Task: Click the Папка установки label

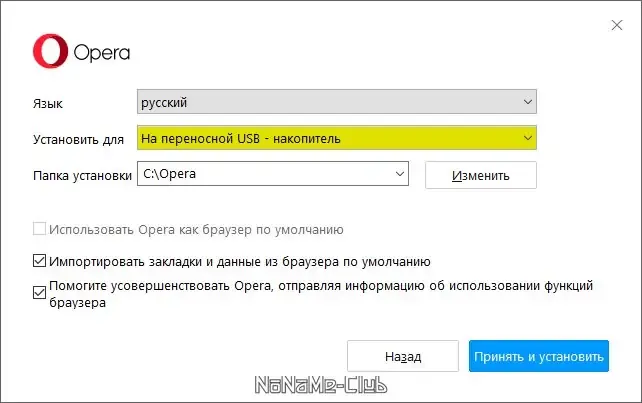Action: tap(82, 176)
